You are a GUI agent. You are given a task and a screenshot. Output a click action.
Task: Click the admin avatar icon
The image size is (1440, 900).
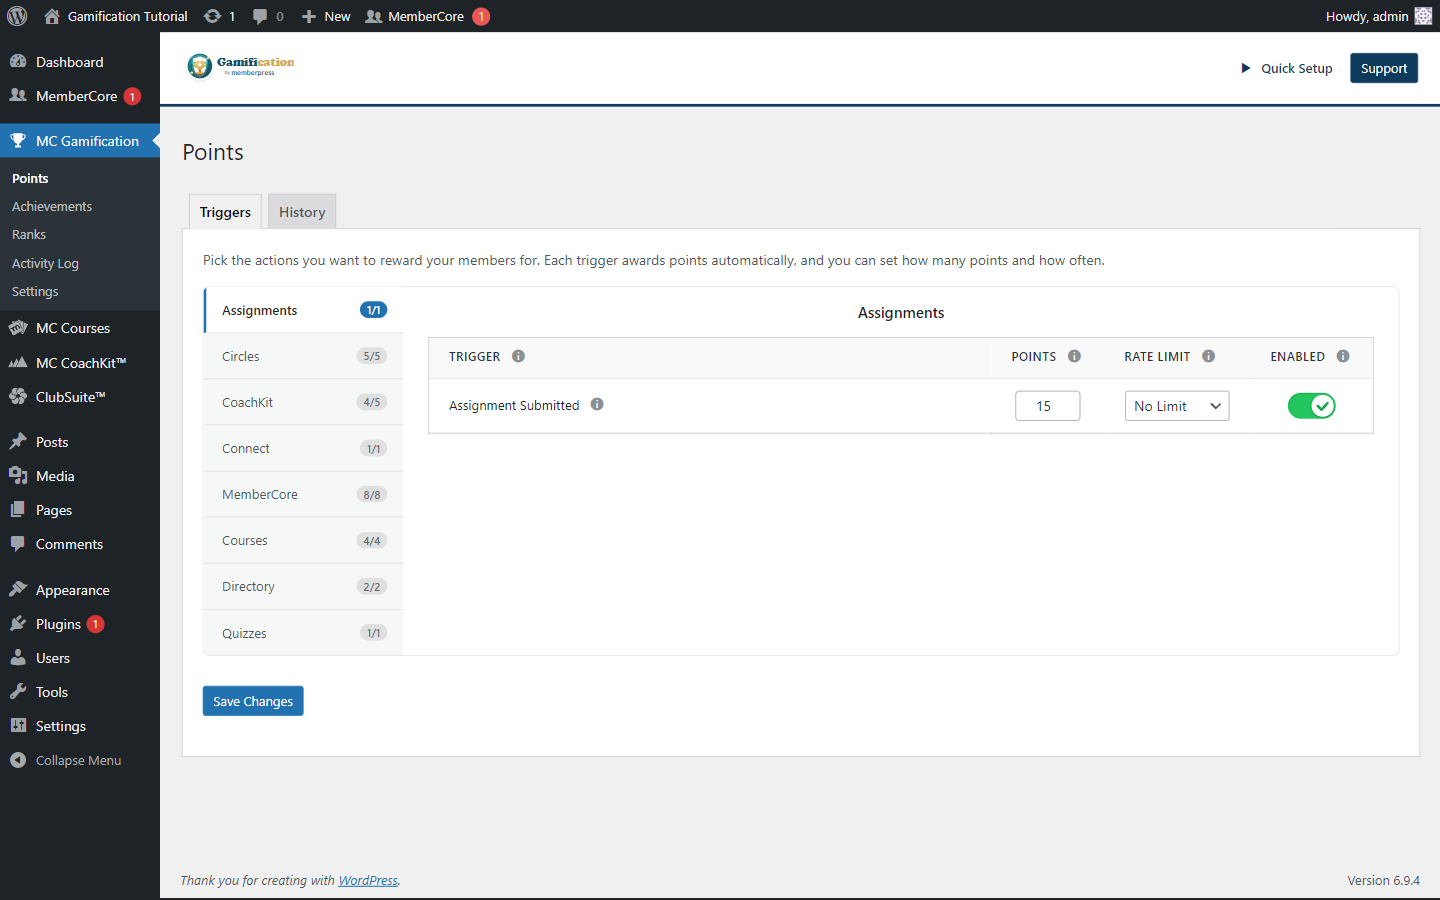(1423, 16)
